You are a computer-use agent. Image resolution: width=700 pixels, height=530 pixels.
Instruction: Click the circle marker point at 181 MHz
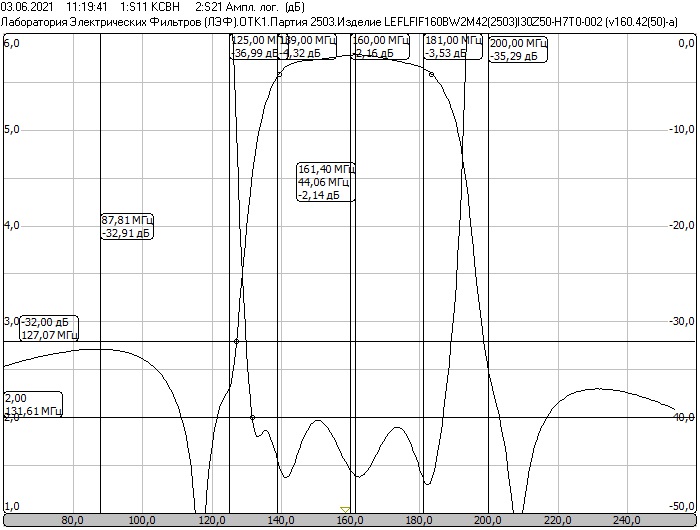point(431,74)
